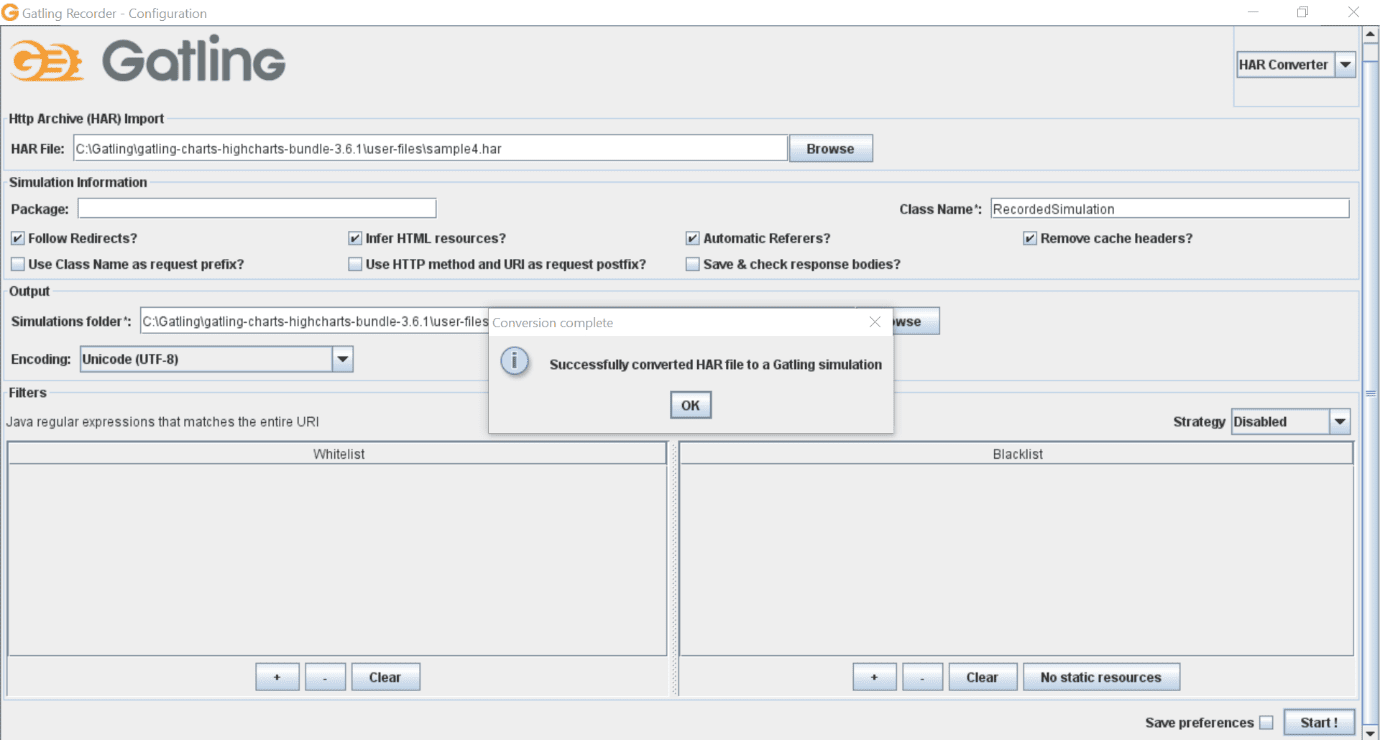
Task: Add entry with Blacklist plus button
Action: (x=874, y=677)
